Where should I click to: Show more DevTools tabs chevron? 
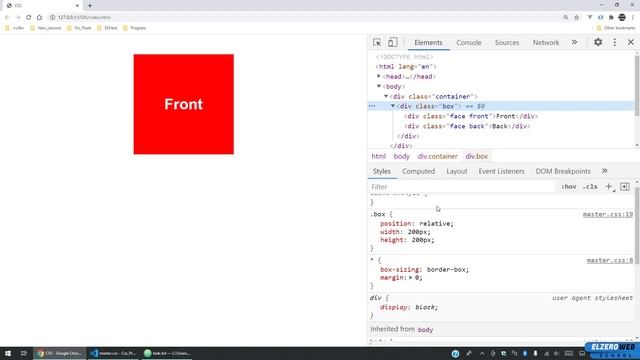point(574,42)
